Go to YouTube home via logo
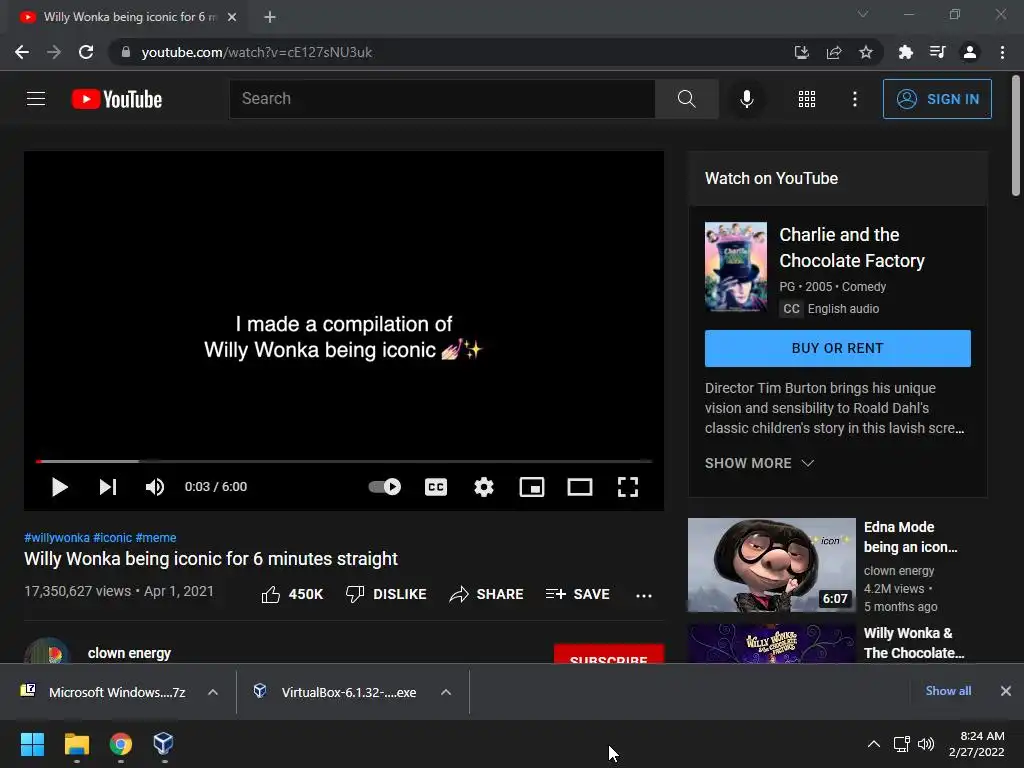The height and width of the screenshot is (768, 1024). (117, 99)
